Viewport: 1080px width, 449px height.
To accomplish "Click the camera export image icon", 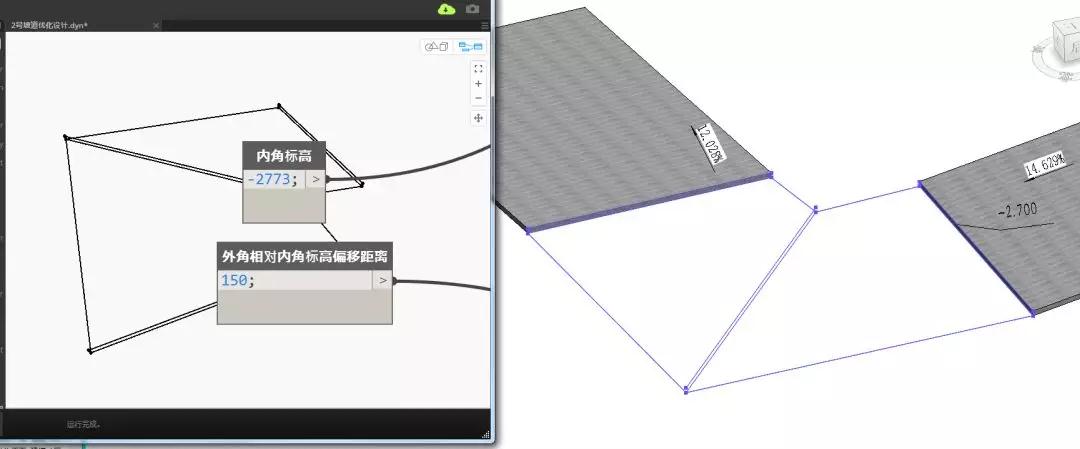I will pyautogui.click(x=472, y=9).
